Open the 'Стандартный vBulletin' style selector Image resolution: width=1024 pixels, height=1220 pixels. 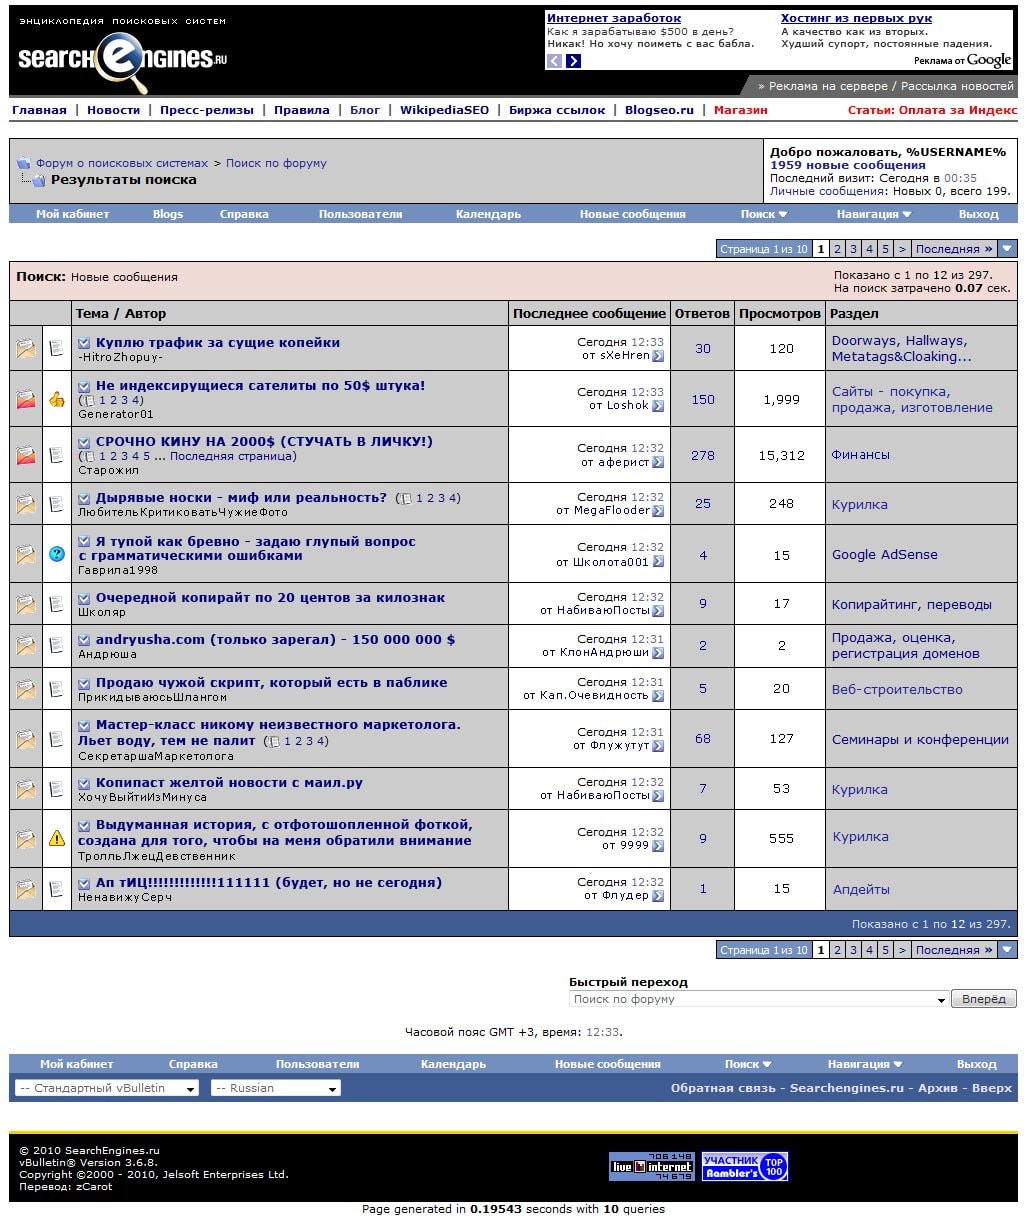pyautogui.click(x=107, y=1088)
